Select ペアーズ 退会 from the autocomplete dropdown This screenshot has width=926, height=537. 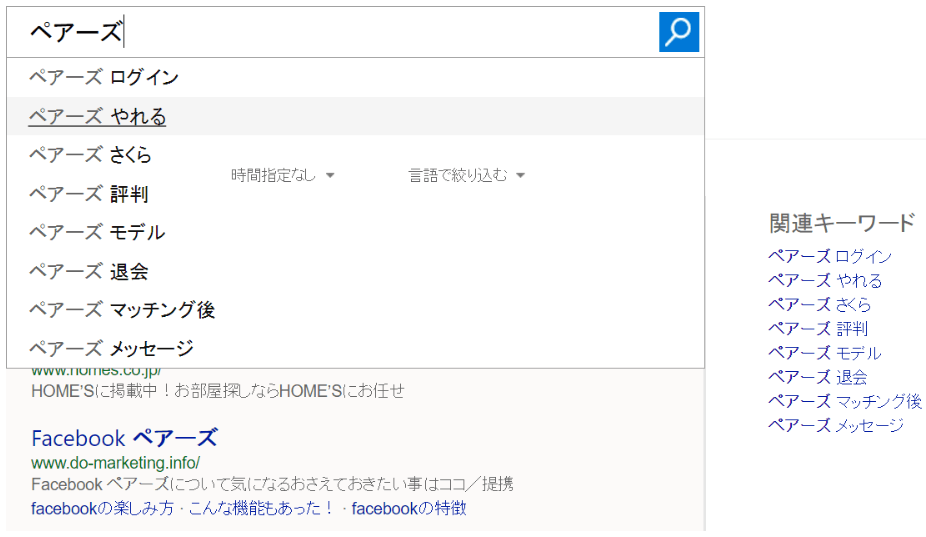[88, 272]
